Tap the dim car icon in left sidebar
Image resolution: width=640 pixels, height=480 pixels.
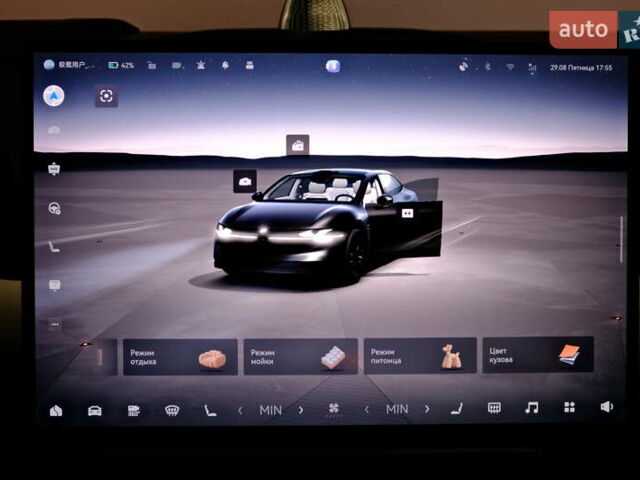pos(54,131)
